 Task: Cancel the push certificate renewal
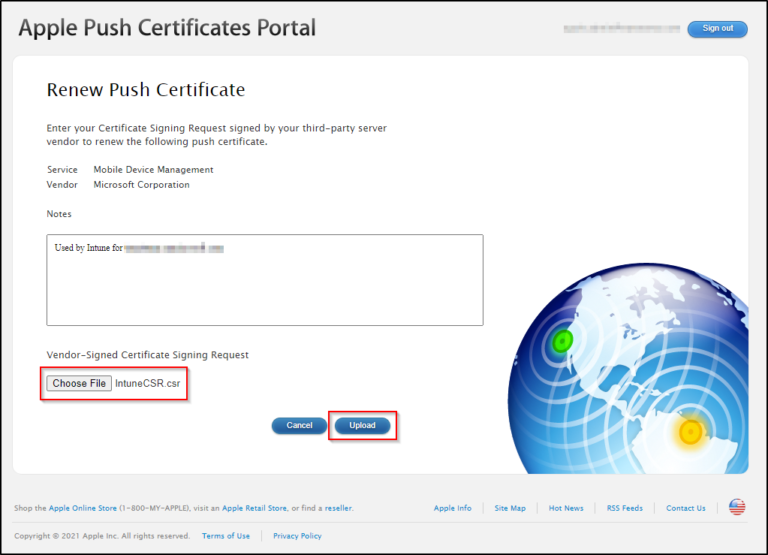pos(299,425)
